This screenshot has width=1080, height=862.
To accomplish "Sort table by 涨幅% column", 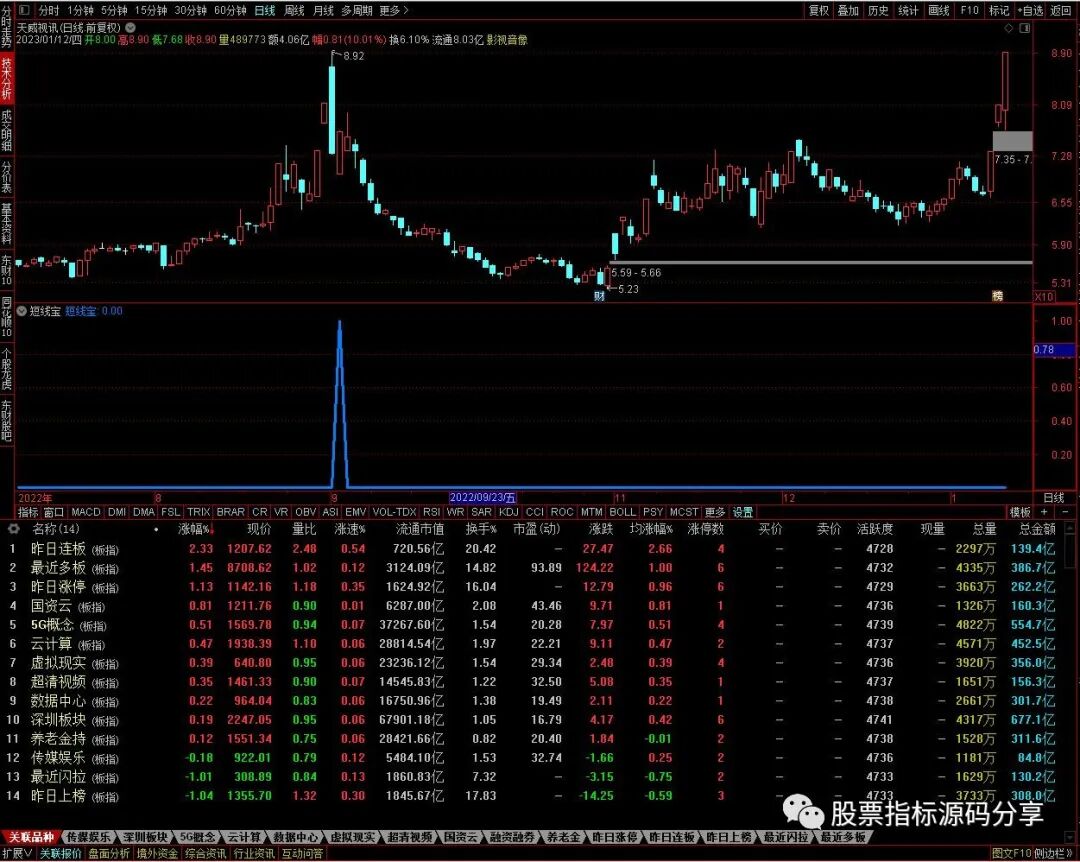I will [x=194, y=529].
